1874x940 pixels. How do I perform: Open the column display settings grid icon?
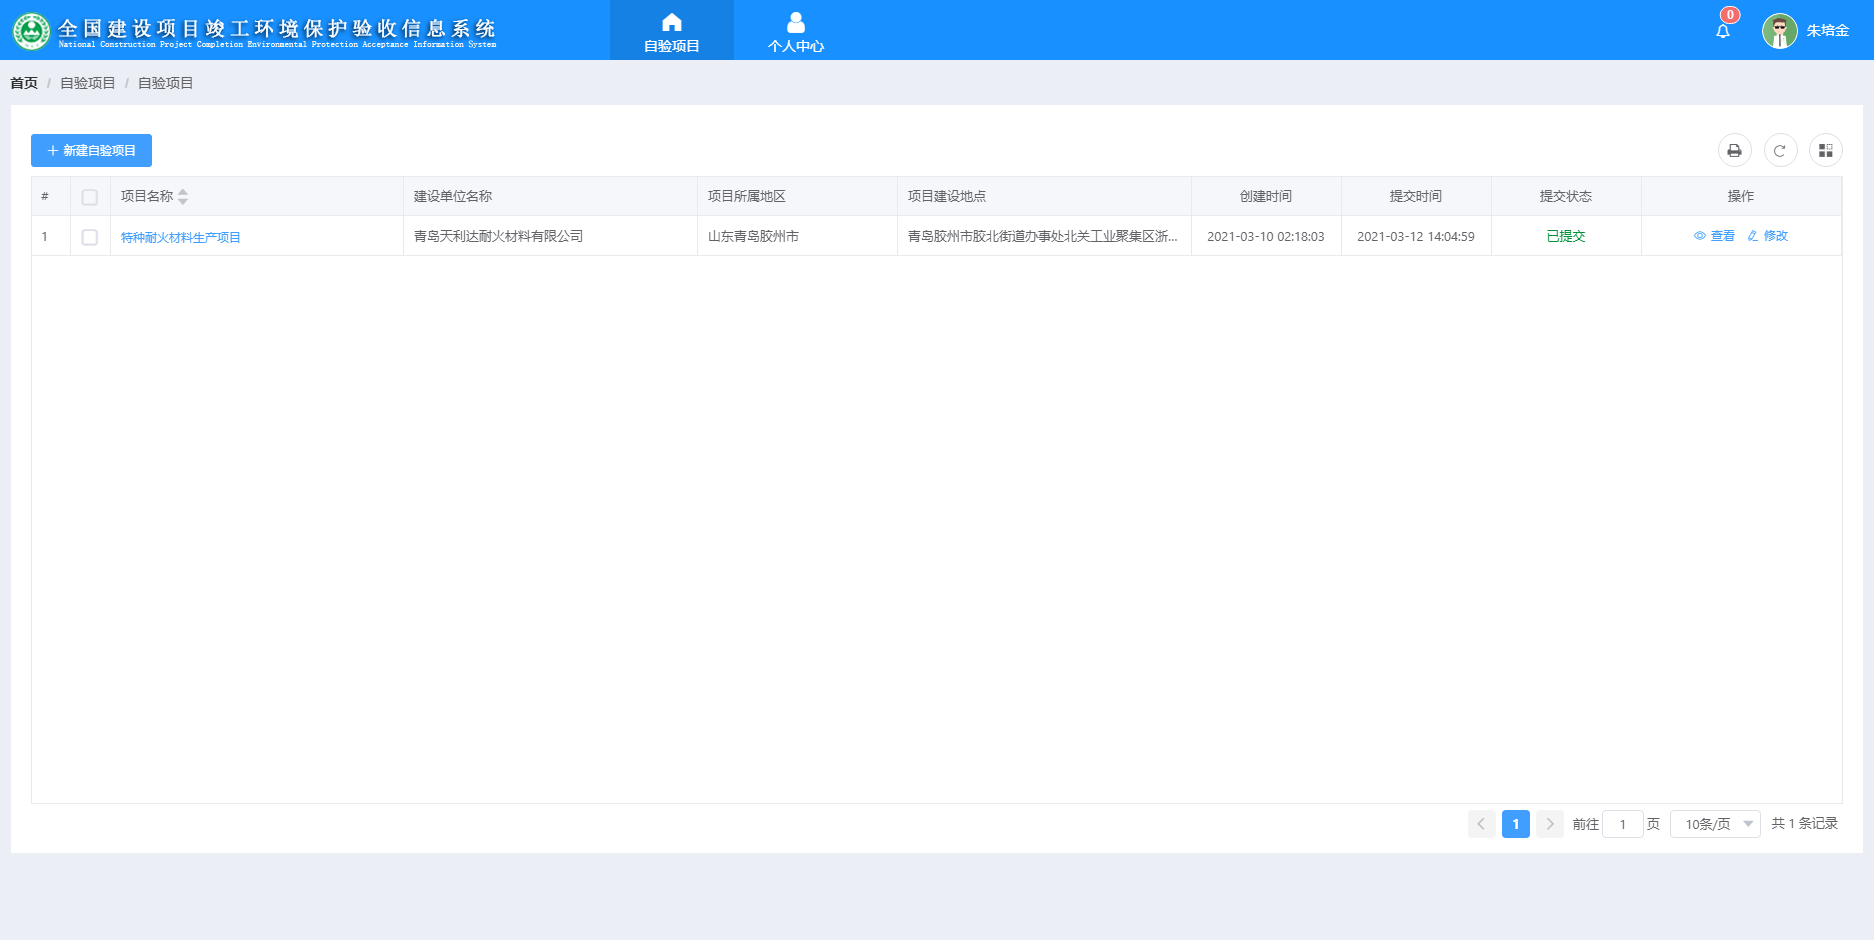1826,150
